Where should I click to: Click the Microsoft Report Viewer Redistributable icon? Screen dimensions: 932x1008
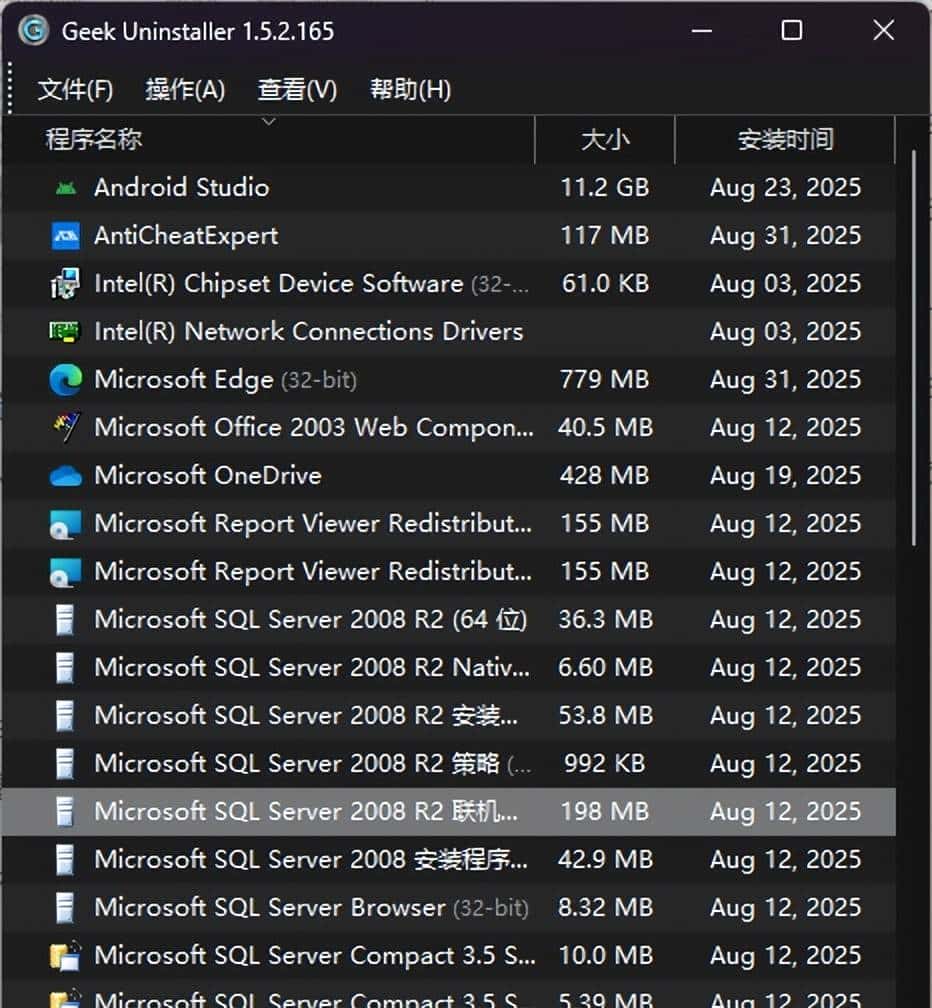(65, 523)
